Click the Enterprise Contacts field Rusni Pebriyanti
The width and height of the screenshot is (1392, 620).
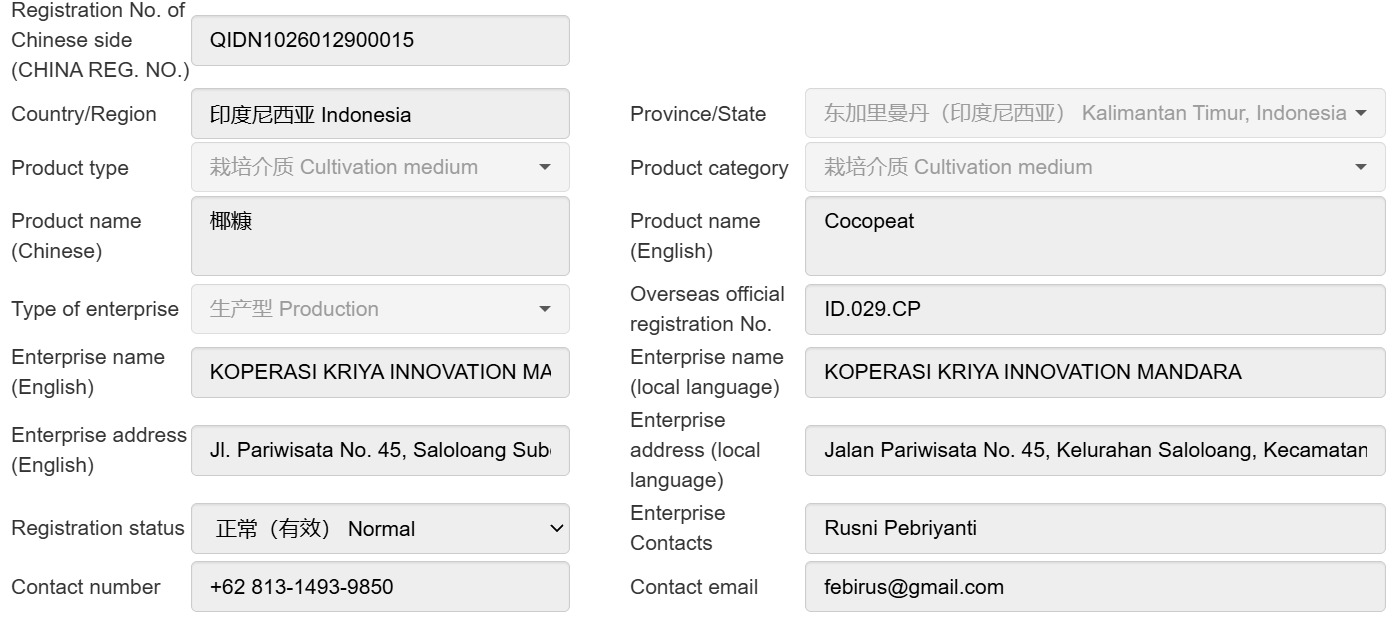(x=1095, y=528)
